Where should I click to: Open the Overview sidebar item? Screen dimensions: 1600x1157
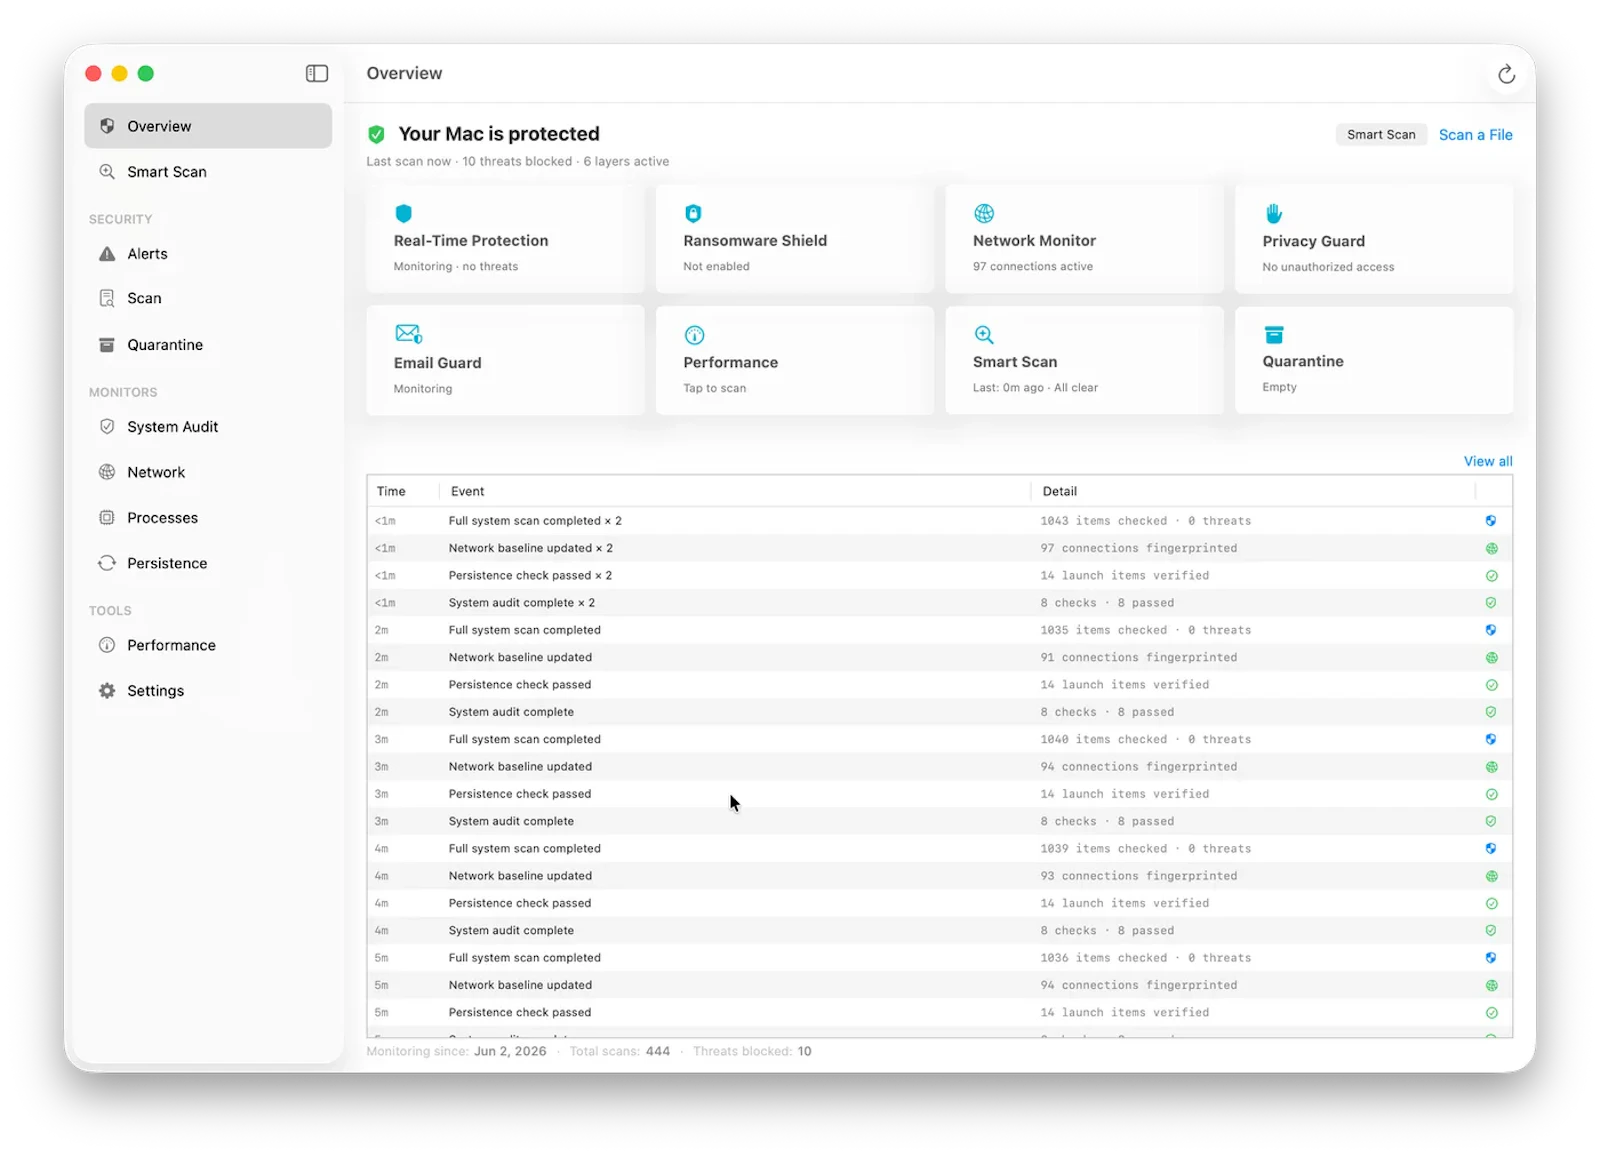(x=208, y=126)
